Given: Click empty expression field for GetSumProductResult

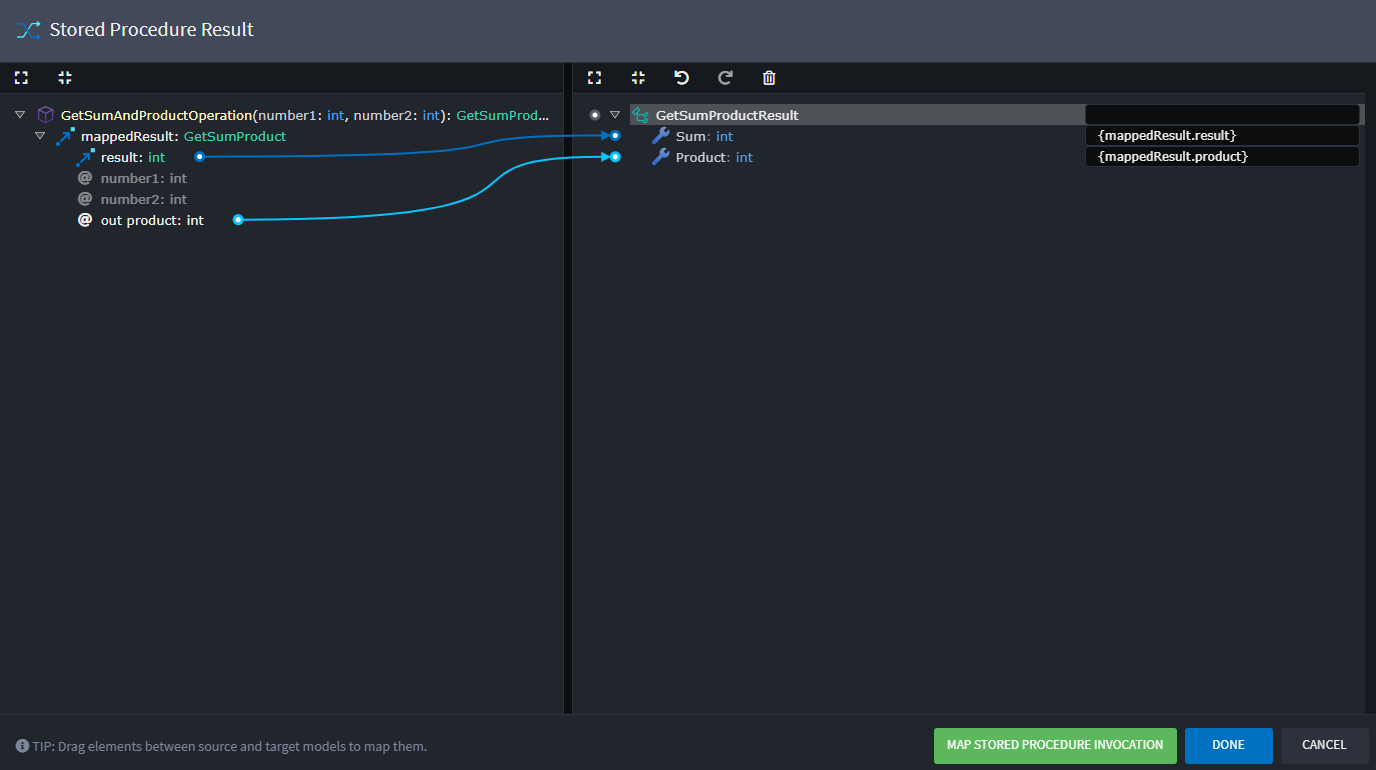Looking at the screenshot, I should pyautogui.click(x=1222, y=114).
